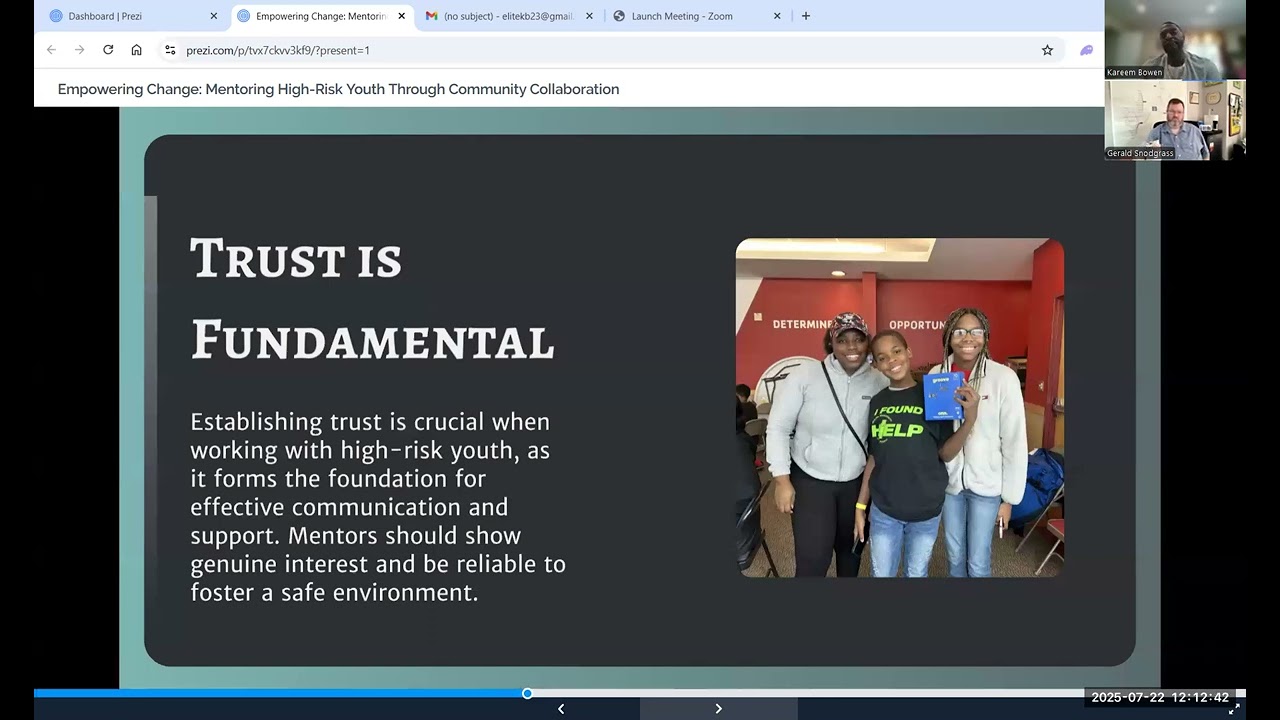The width and height of the screenshot is (1280, 720).
Task: Close the Dashboard | Prezi tab
Action: point(213,16)
